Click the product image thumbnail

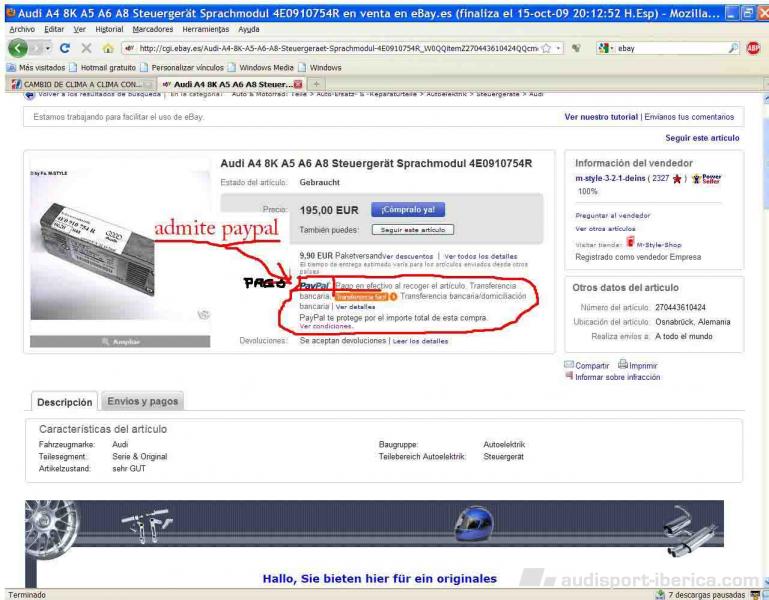tap(120, 245)
